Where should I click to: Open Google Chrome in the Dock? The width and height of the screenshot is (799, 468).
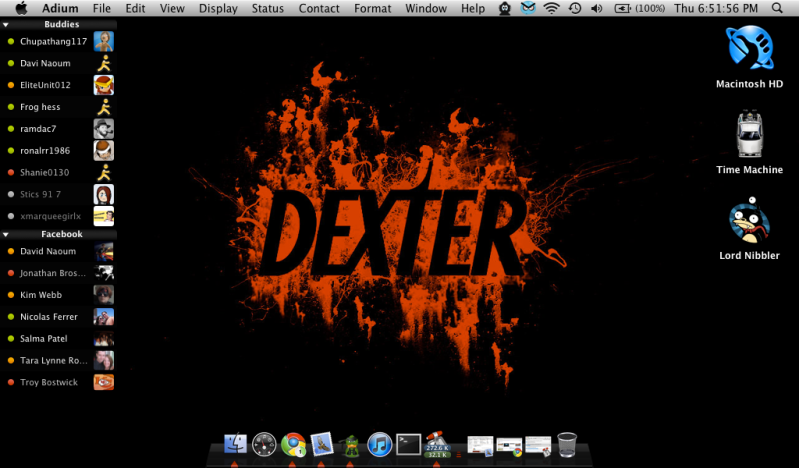click(293, 445)
